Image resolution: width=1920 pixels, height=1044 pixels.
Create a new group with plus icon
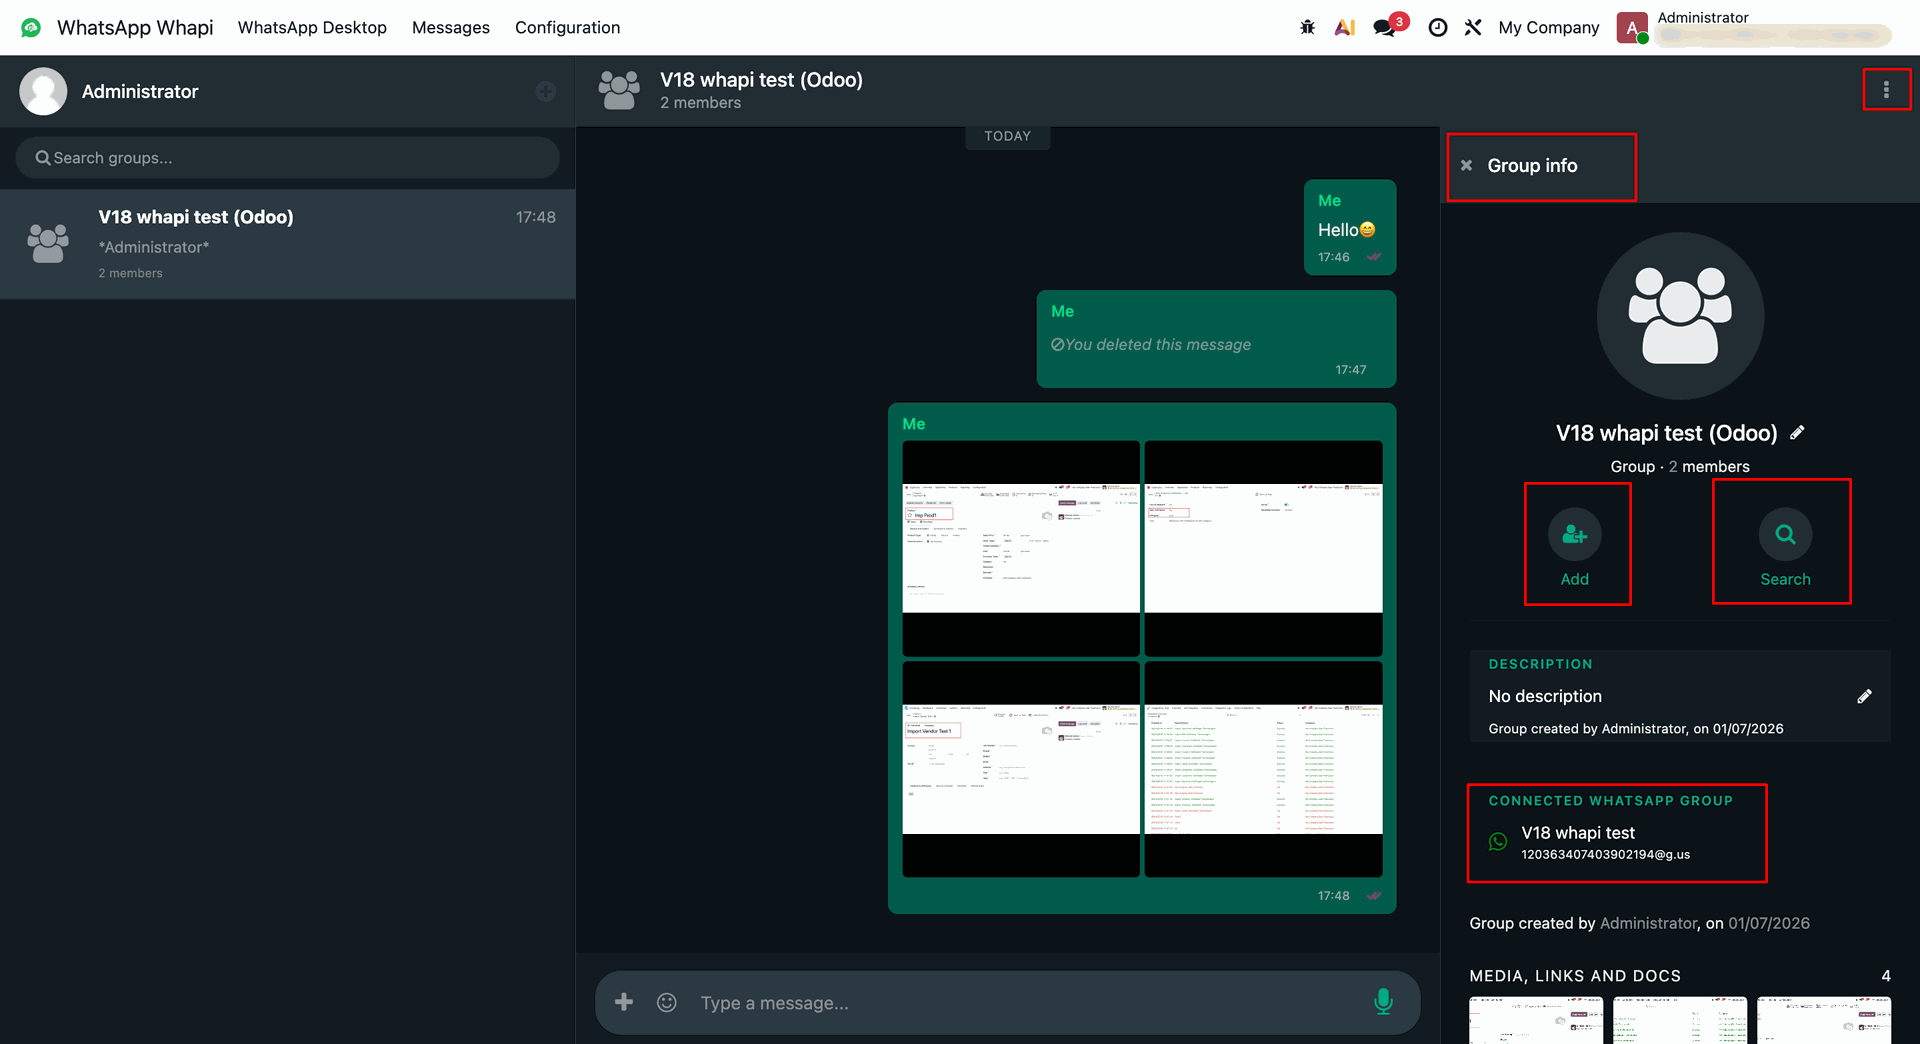tap(545, 91)
